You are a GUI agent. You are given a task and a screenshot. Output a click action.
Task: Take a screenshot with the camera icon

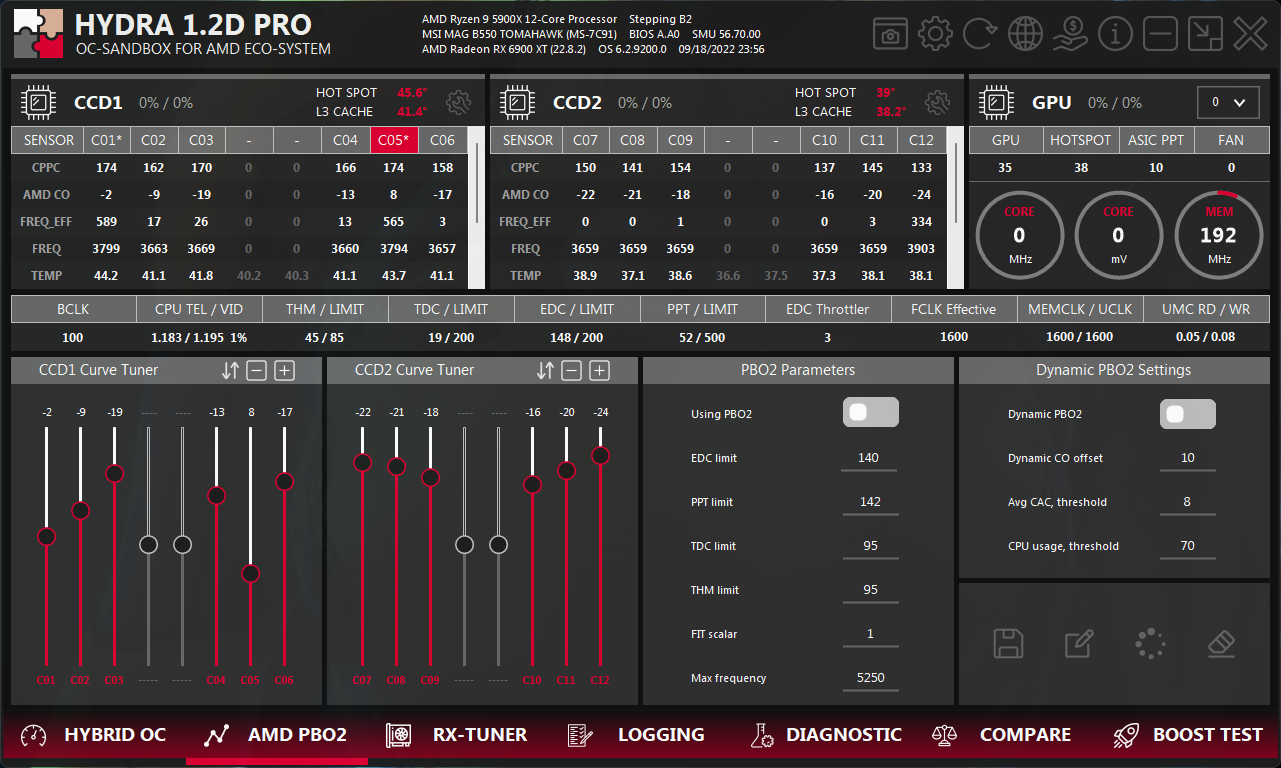tap(890, 35)
